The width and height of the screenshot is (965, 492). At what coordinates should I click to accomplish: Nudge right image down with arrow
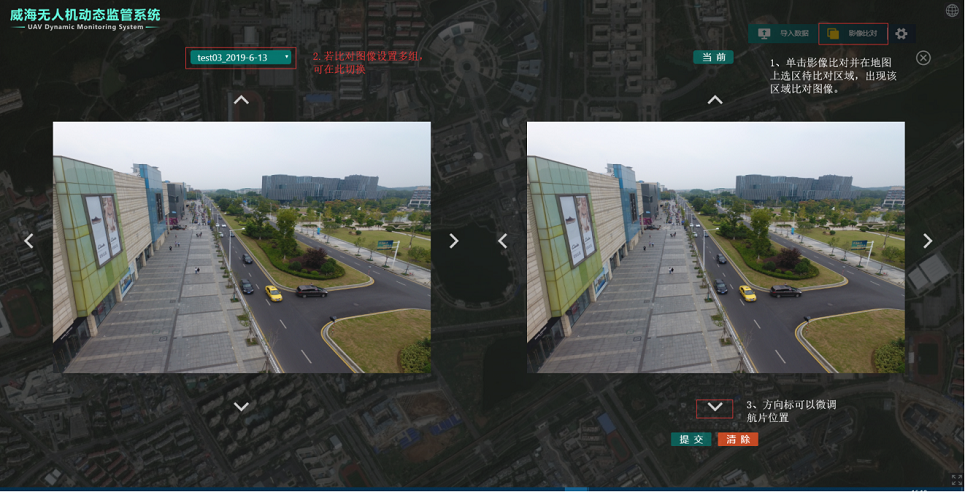point(715,408)
